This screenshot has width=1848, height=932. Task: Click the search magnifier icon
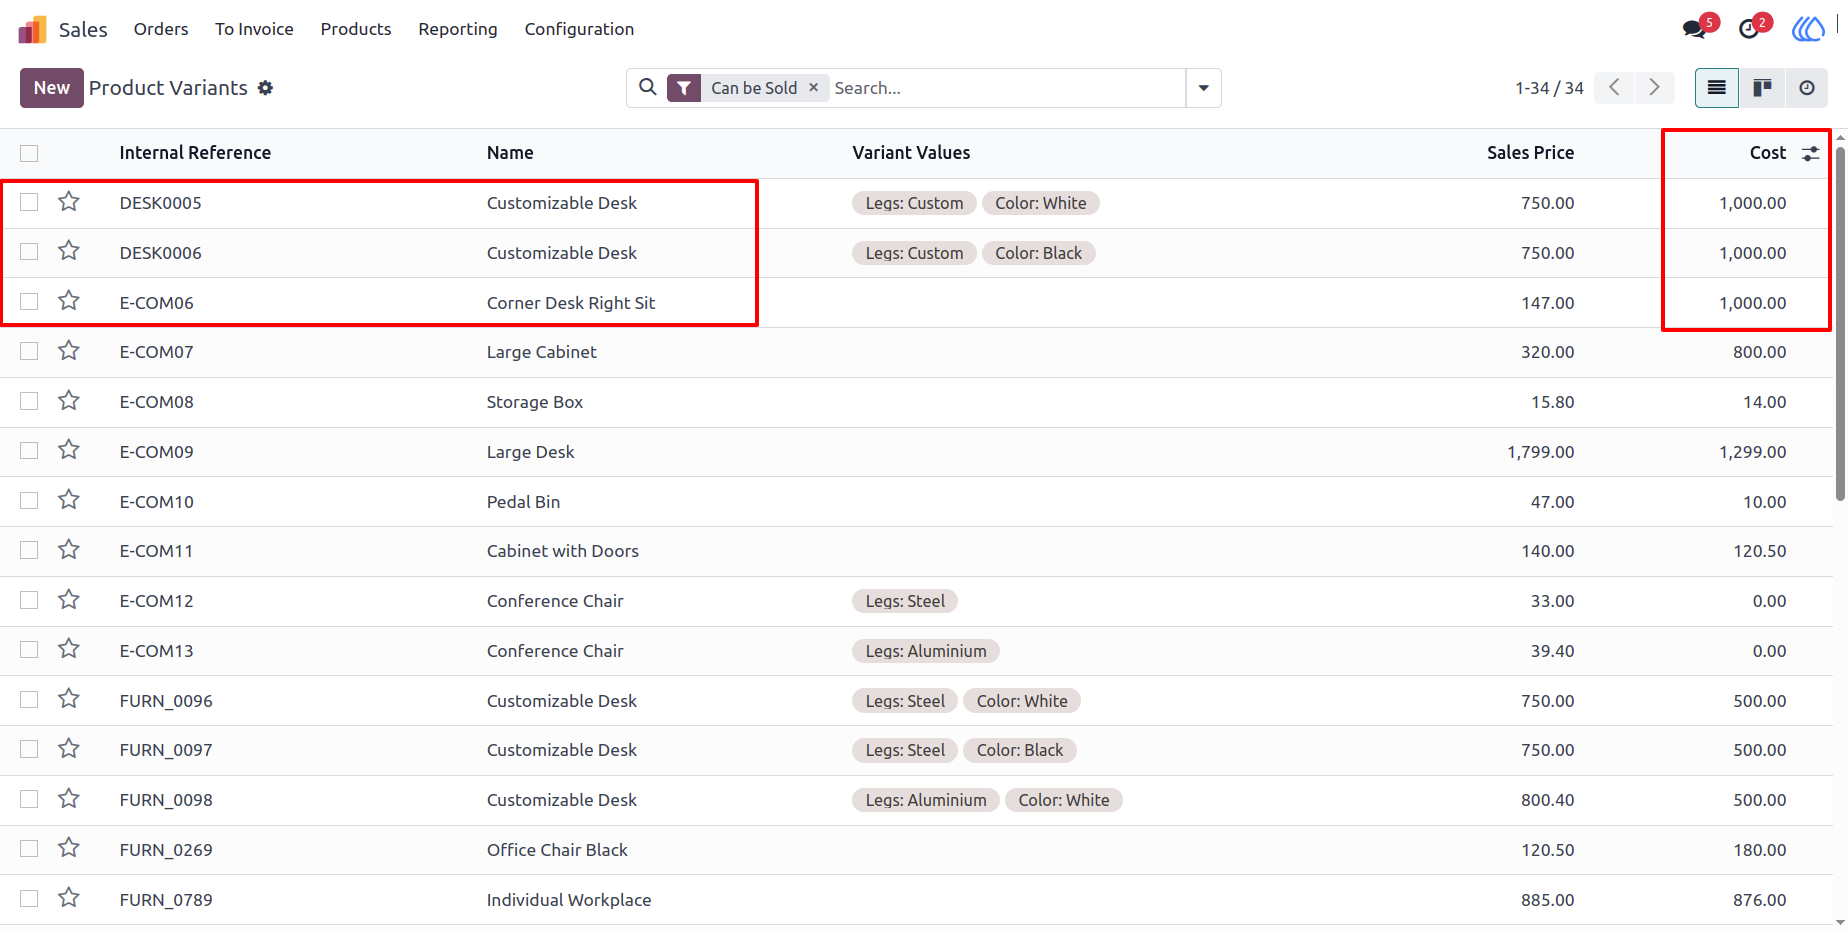648,88
